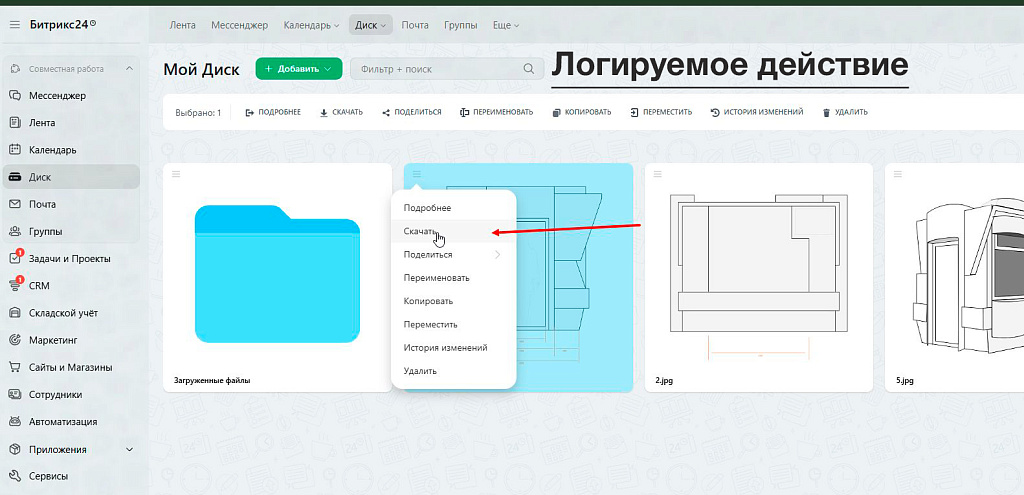Click the search magnifier icon in filter
1024x495 pixels.
(x=529, y=69)
